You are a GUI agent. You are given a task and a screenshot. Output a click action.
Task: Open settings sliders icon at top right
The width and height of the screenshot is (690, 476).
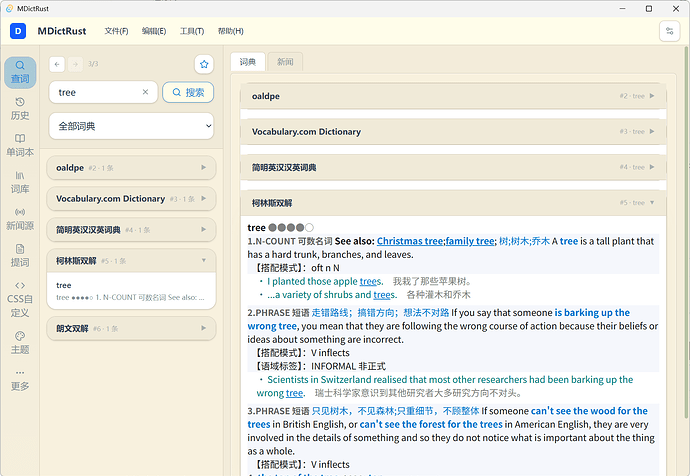click(669, 31)
